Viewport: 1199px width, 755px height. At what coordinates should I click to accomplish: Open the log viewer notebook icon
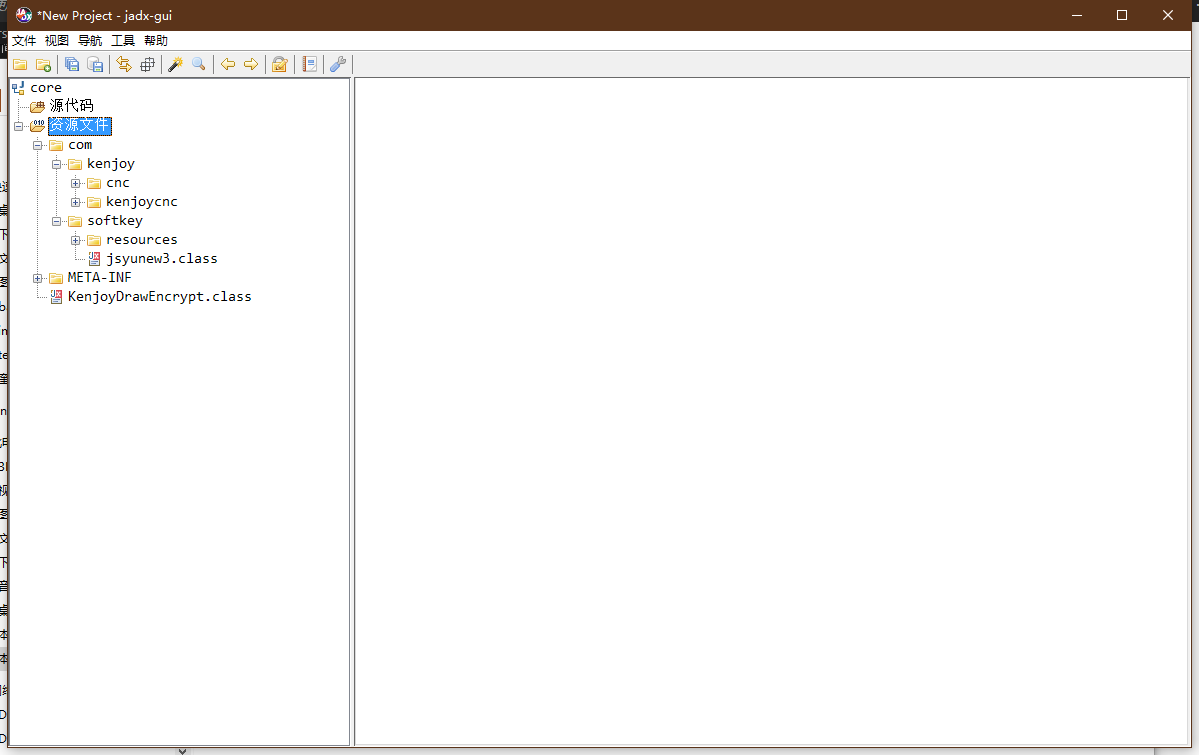(x=310, y=65)
